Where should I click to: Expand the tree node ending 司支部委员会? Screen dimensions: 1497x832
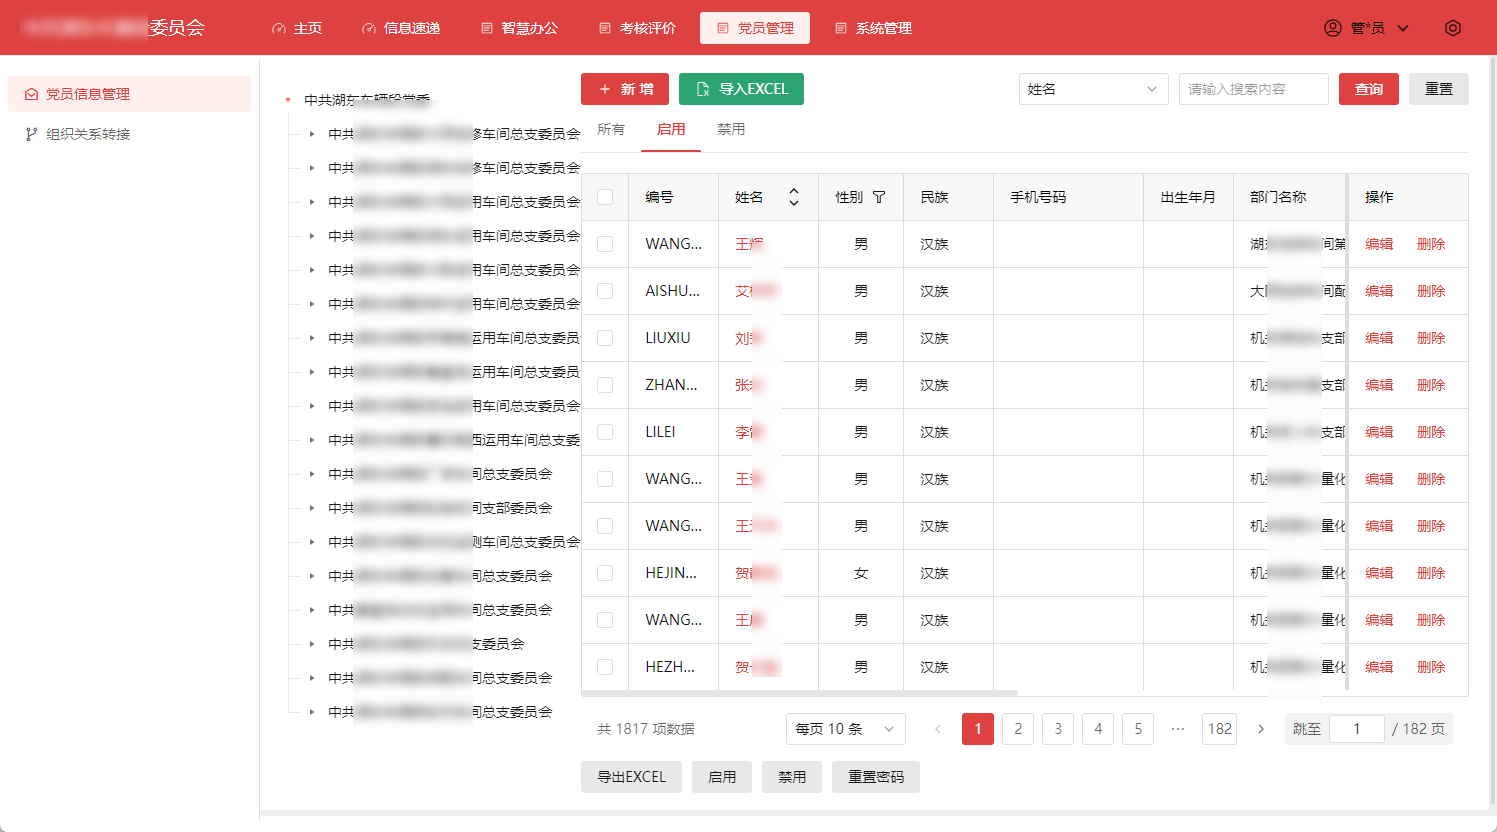312,508
